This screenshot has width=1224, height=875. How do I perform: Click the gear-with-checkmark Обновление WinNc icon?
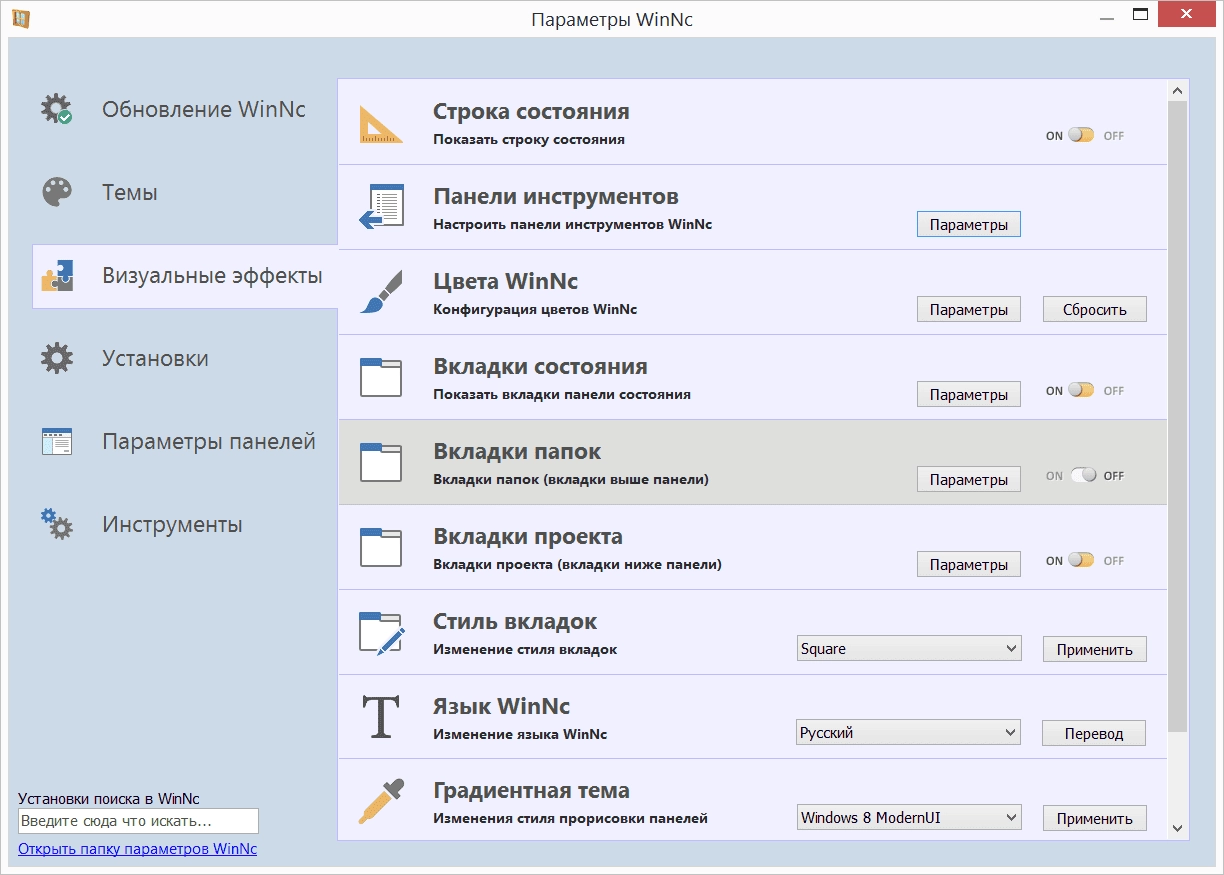[x=57, y=109]
